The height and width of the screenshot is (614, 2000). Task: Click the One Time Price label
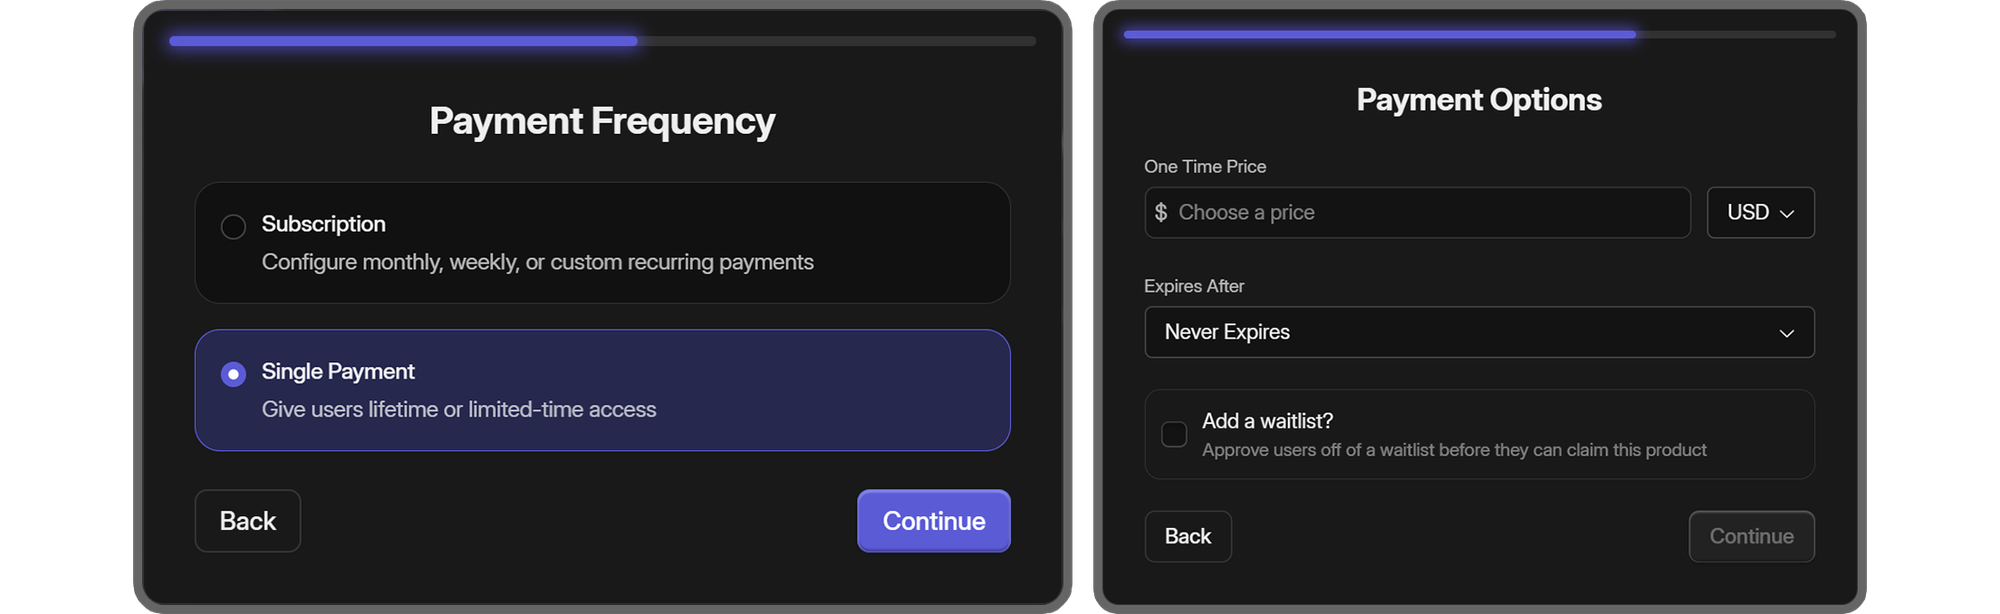point(1204,166)
